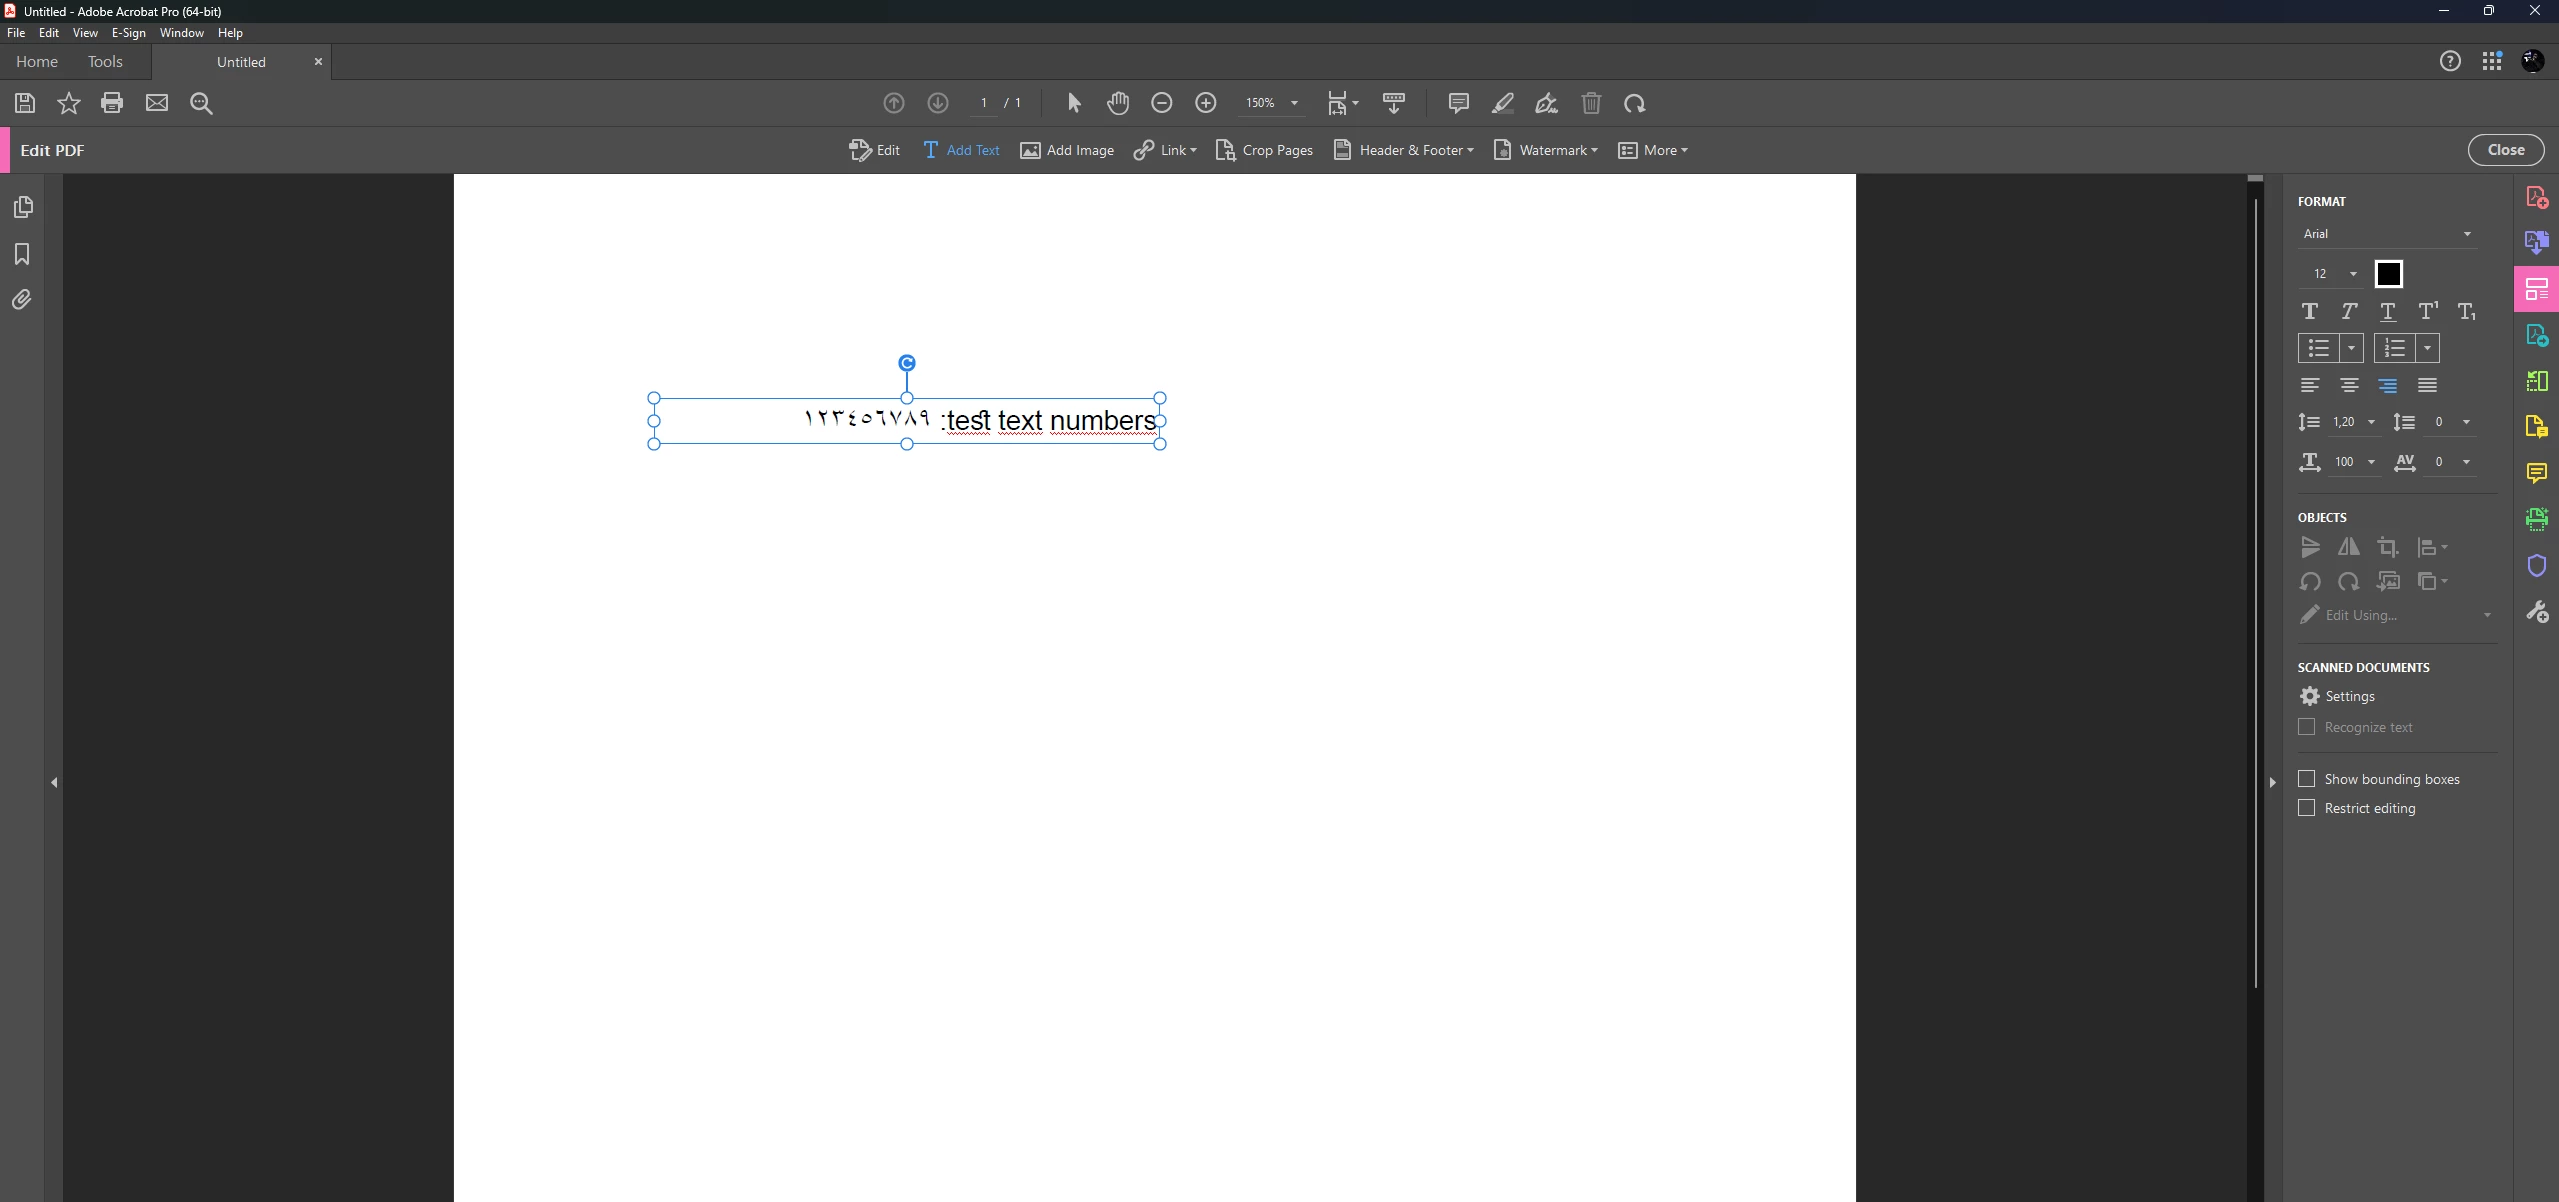Click the Print file icon
Screen dimensions: 2559x1202
pos(112,103)
